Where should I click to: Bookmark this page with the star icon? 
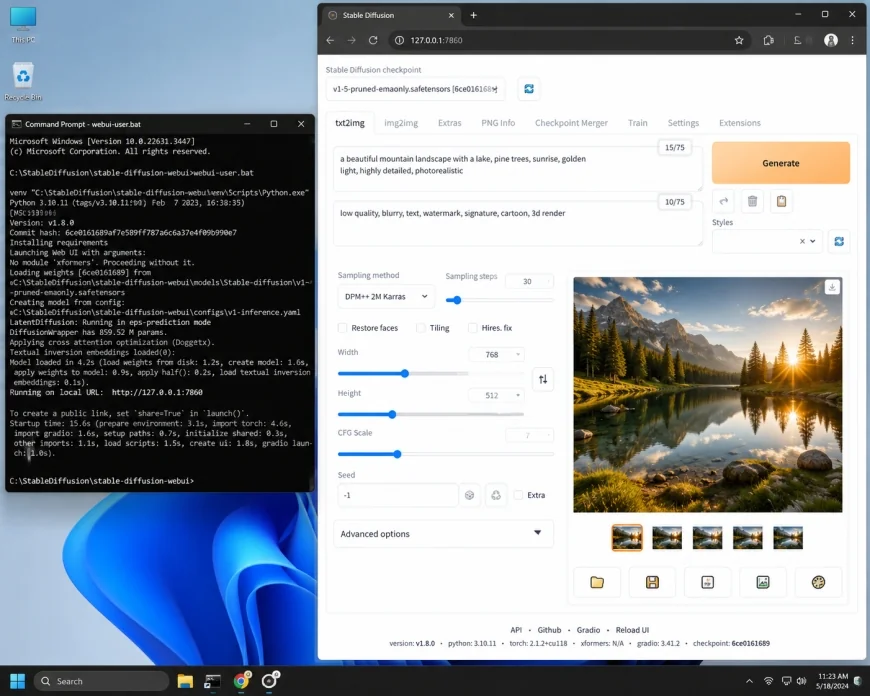click(739, 40)
